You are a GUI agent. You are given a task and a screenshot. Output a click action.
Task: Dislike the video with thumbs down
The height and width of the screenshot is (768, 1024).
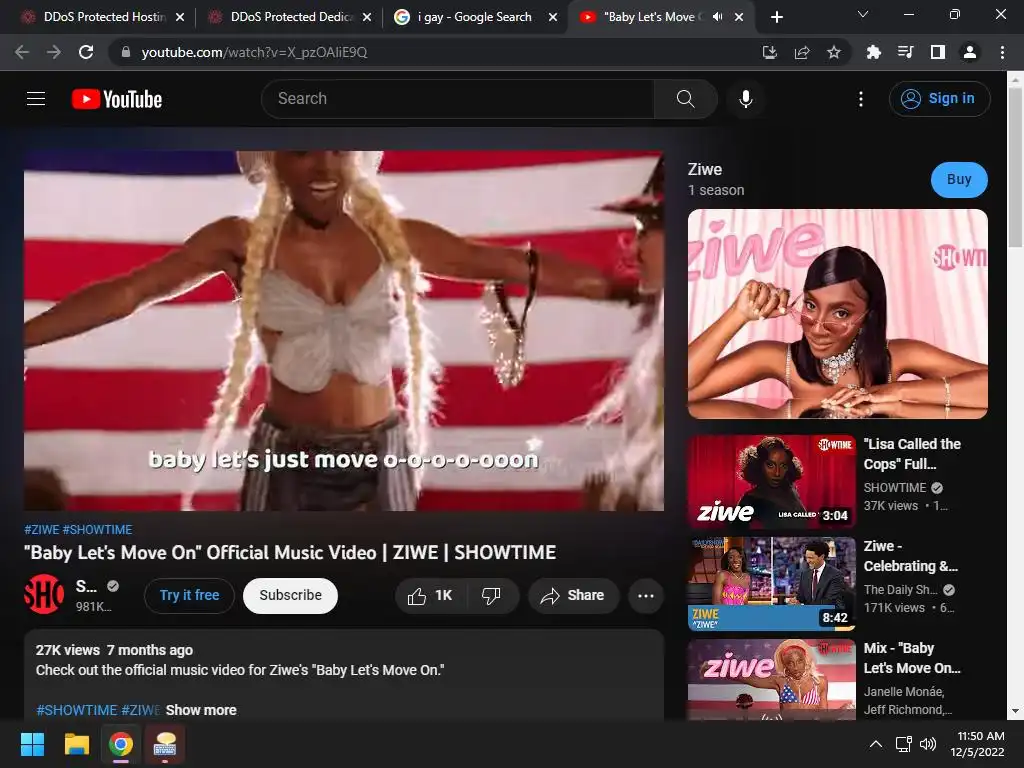(x=491, y=596)
